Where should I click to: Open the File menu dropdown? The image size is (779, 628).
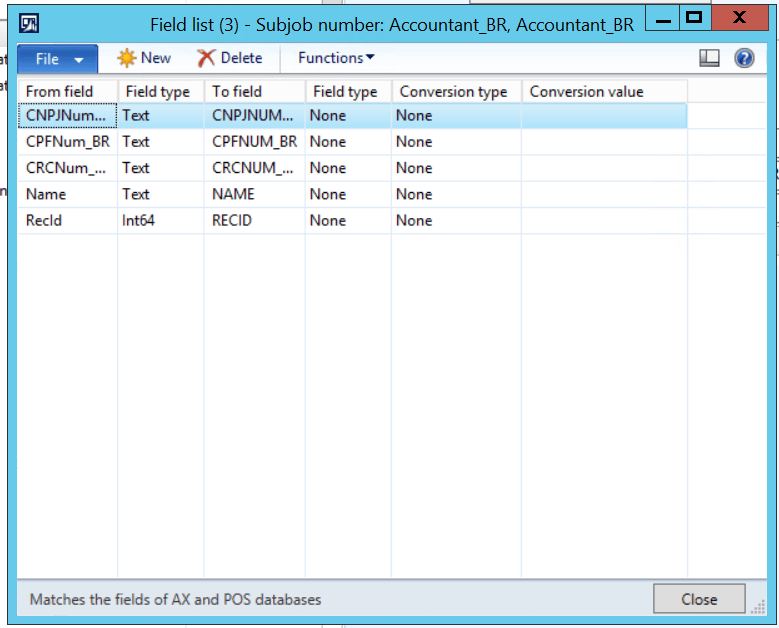(x=58, y=59)
